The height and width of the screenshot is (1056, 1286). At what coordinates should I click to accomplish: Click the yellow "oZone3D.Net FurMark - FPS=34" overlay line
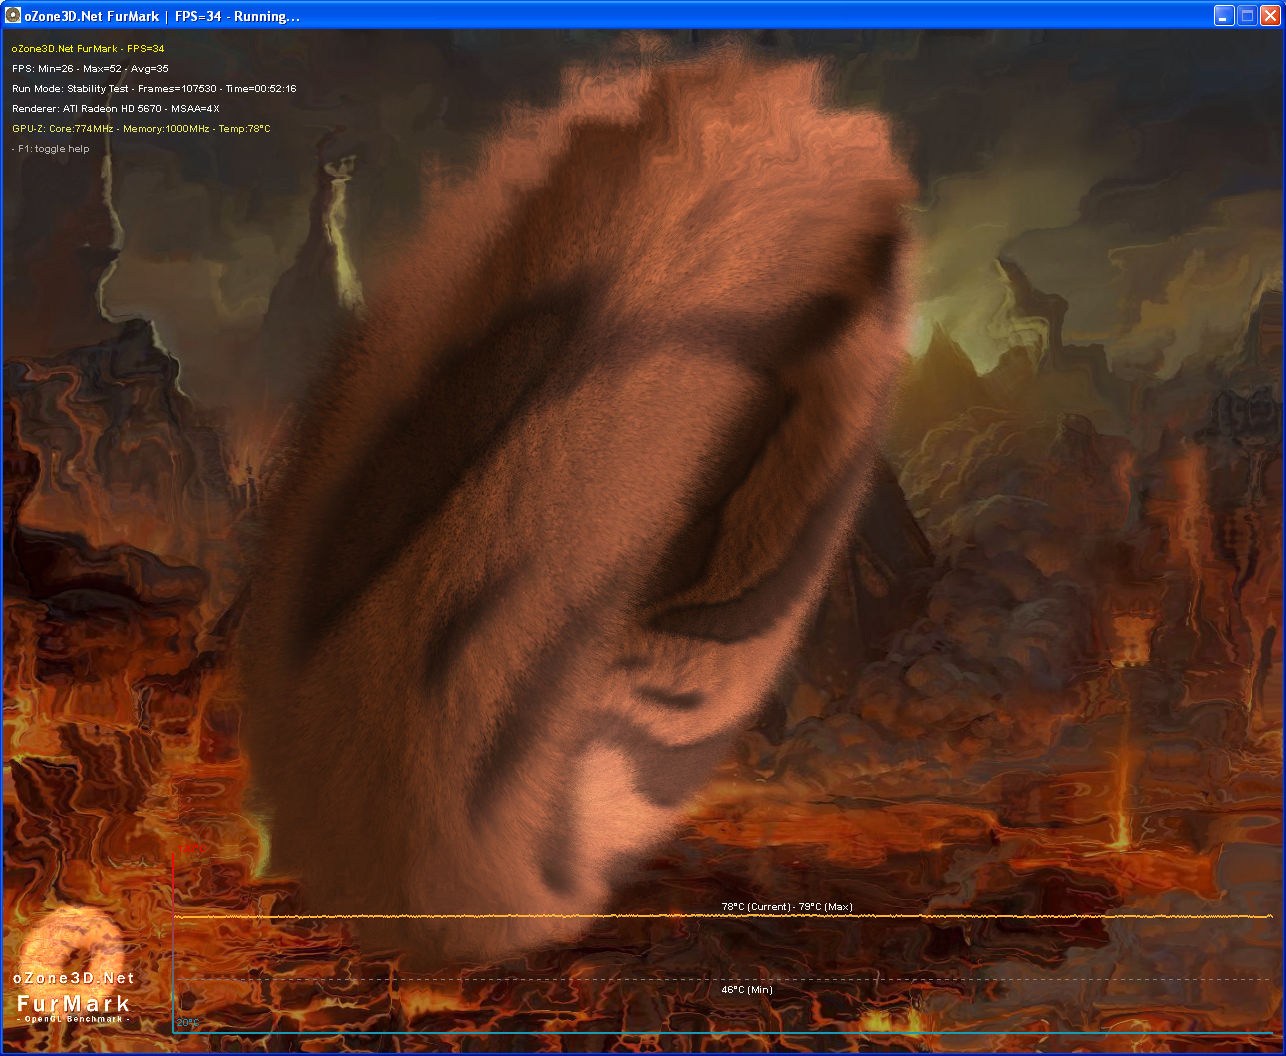tap(88, 49)
